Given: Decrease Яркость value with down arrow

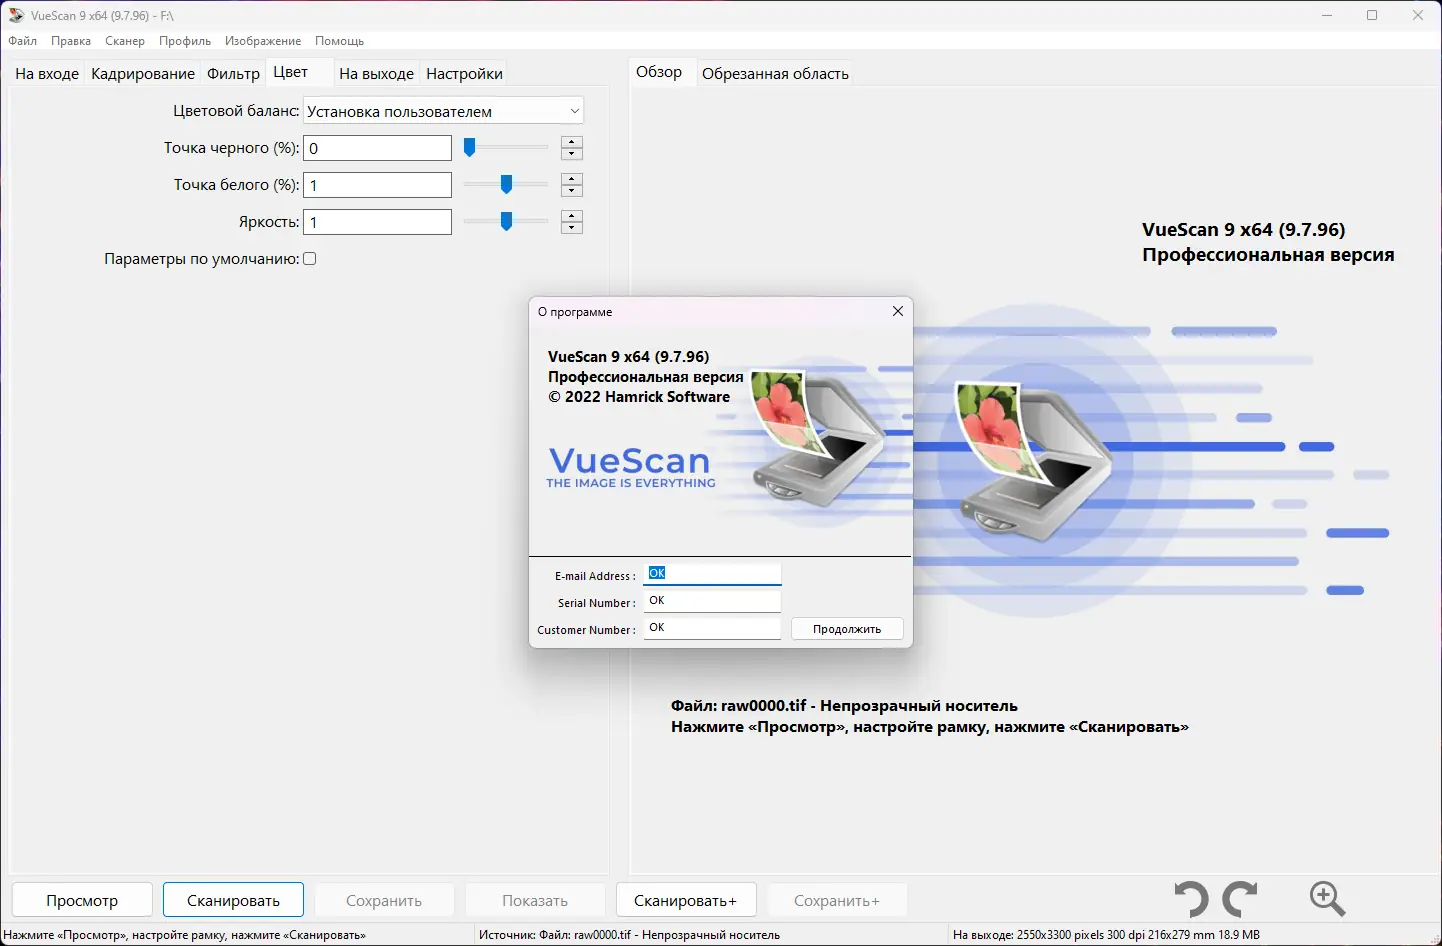Looking at the screenshot, I should click(x=572, y=228).
